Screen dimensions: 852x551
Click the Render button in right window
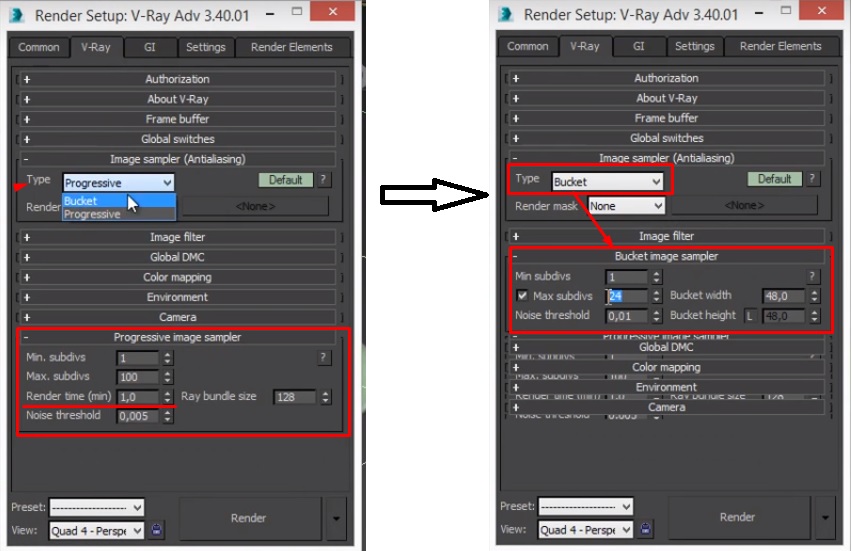(738, 517)
